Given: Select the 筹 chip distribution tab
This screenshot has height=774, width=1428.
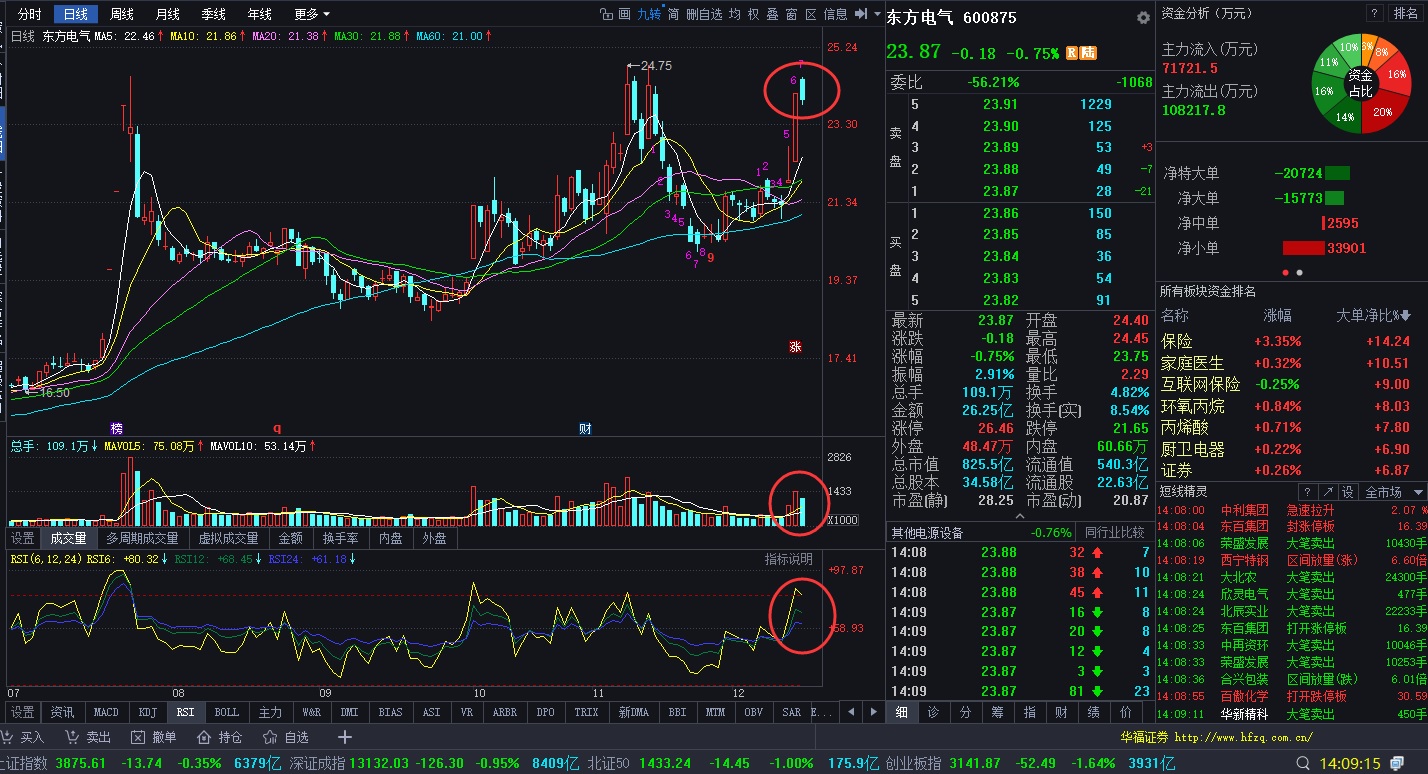Looking at the screenshot, I should click(x=997, y=712).
